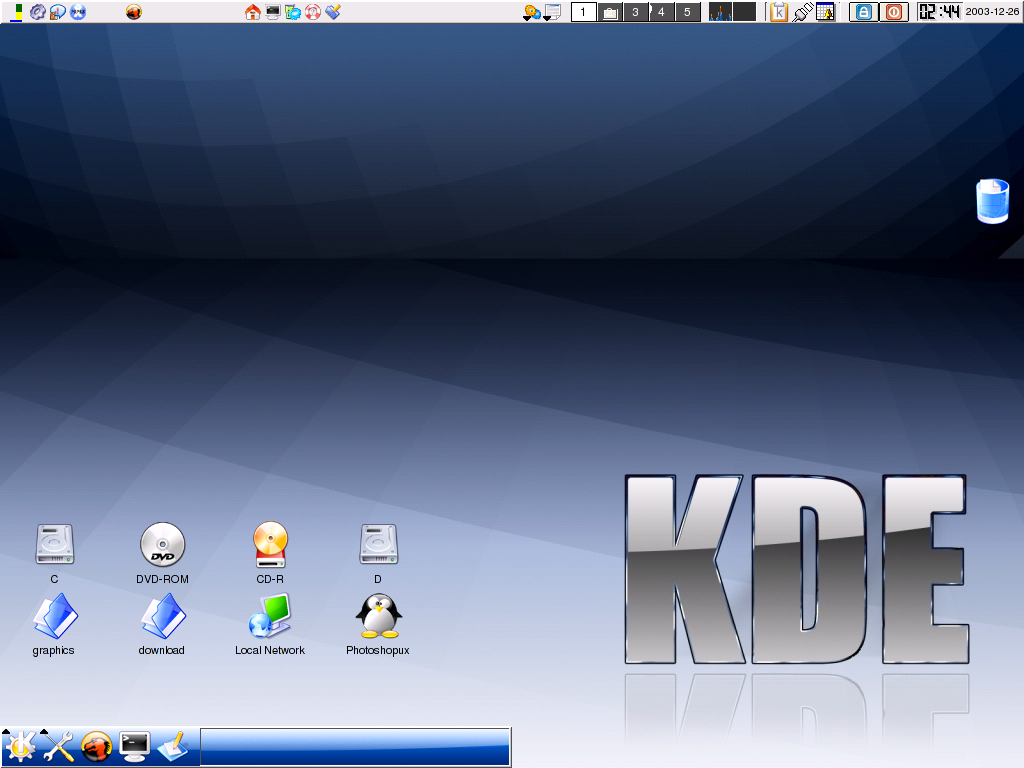
Task: Launch Photoshopux penguin icon
Action: pyautogui.click(x=379, y=616)
